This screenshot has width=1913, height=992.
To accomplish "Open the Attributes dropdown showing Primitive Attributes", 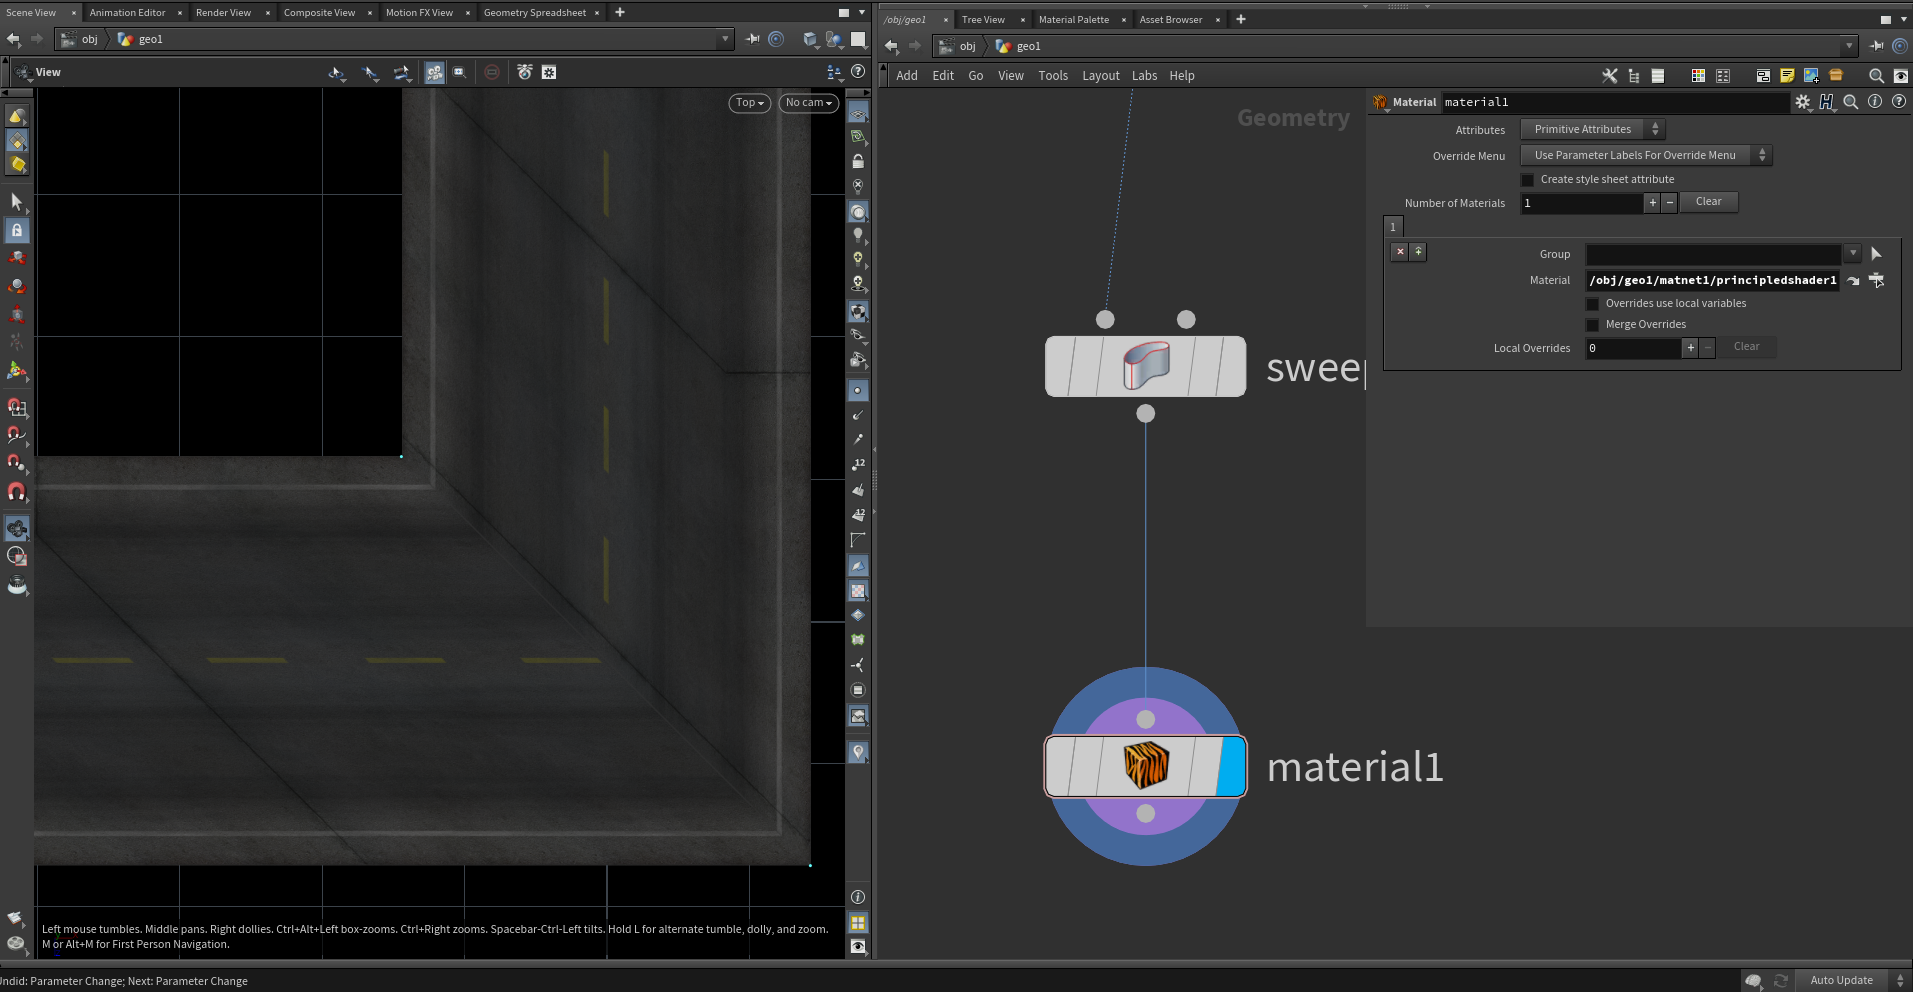I will 1592,130.
